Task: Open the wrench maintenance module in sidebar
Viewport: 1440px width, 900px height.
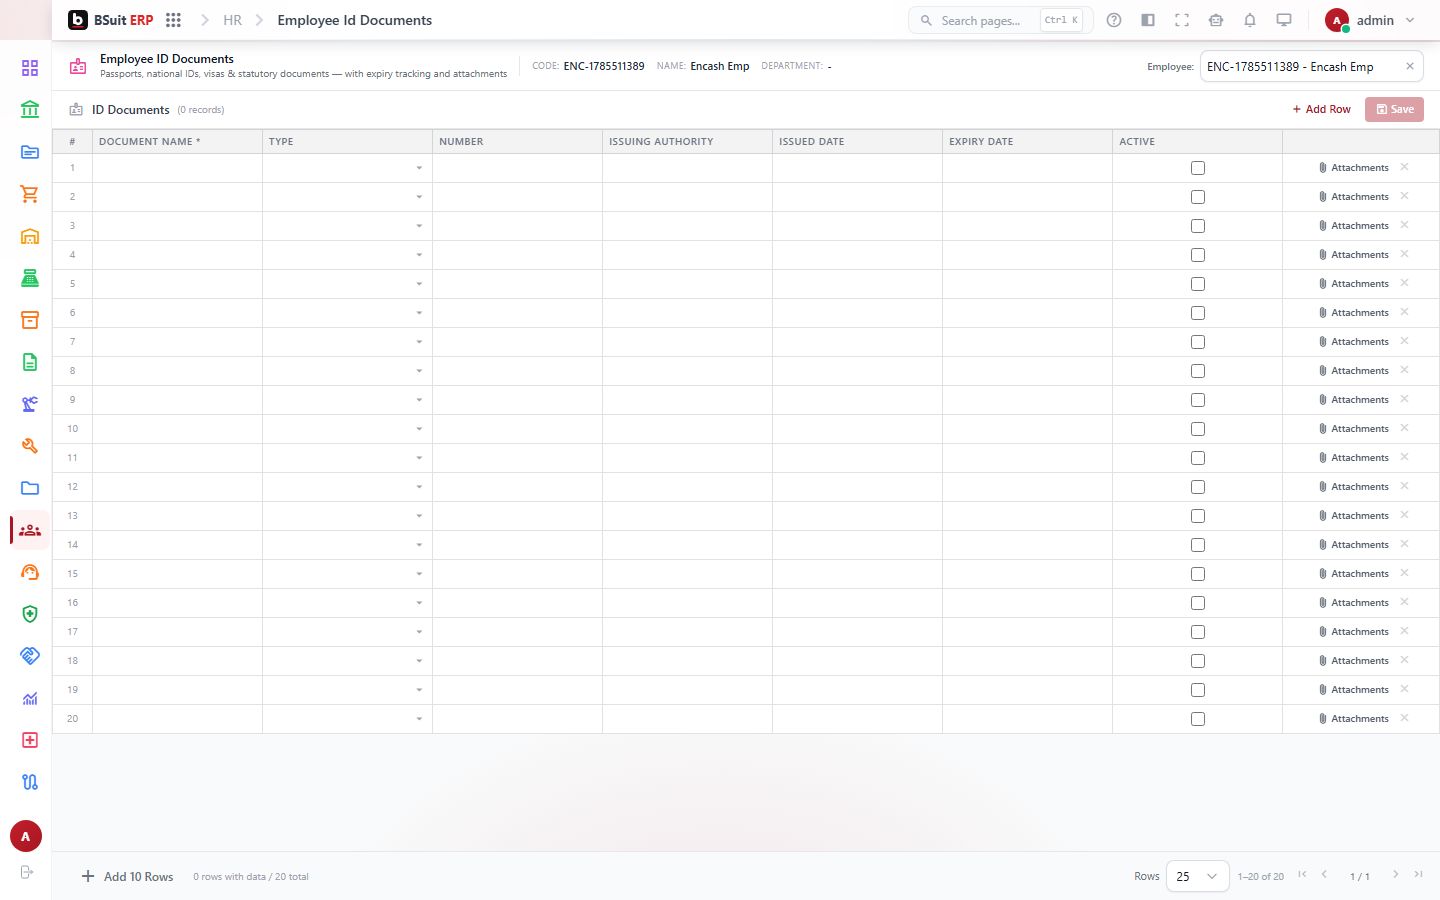Action: [x=30, y=446]
